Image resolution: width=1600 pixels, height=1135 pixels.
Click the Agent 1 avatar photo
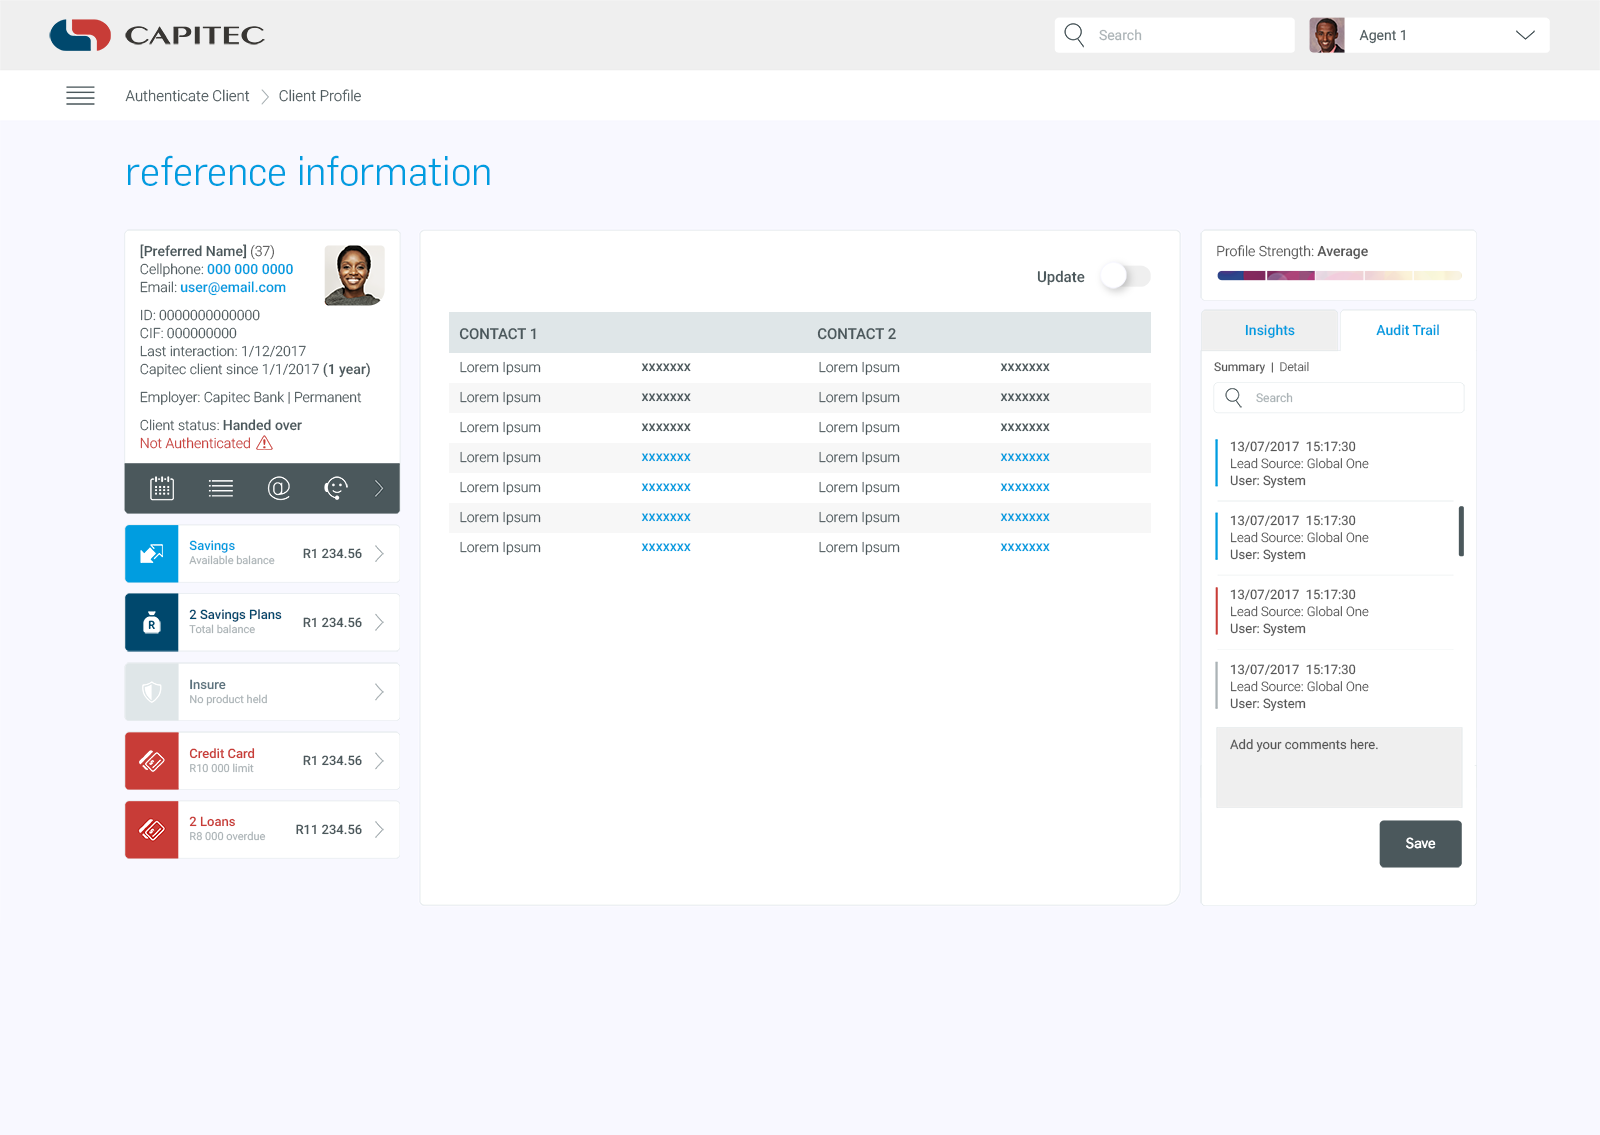click(1327, 35)
